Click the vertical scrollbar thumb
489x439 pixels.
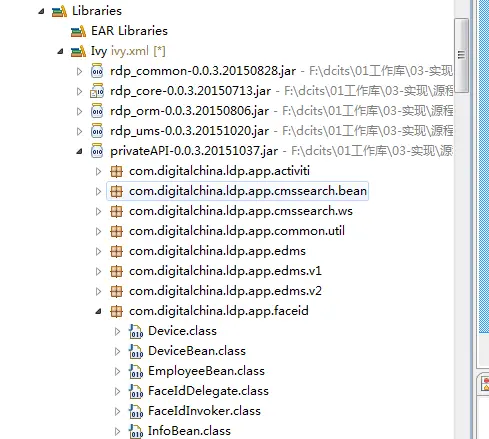point(461,55)
